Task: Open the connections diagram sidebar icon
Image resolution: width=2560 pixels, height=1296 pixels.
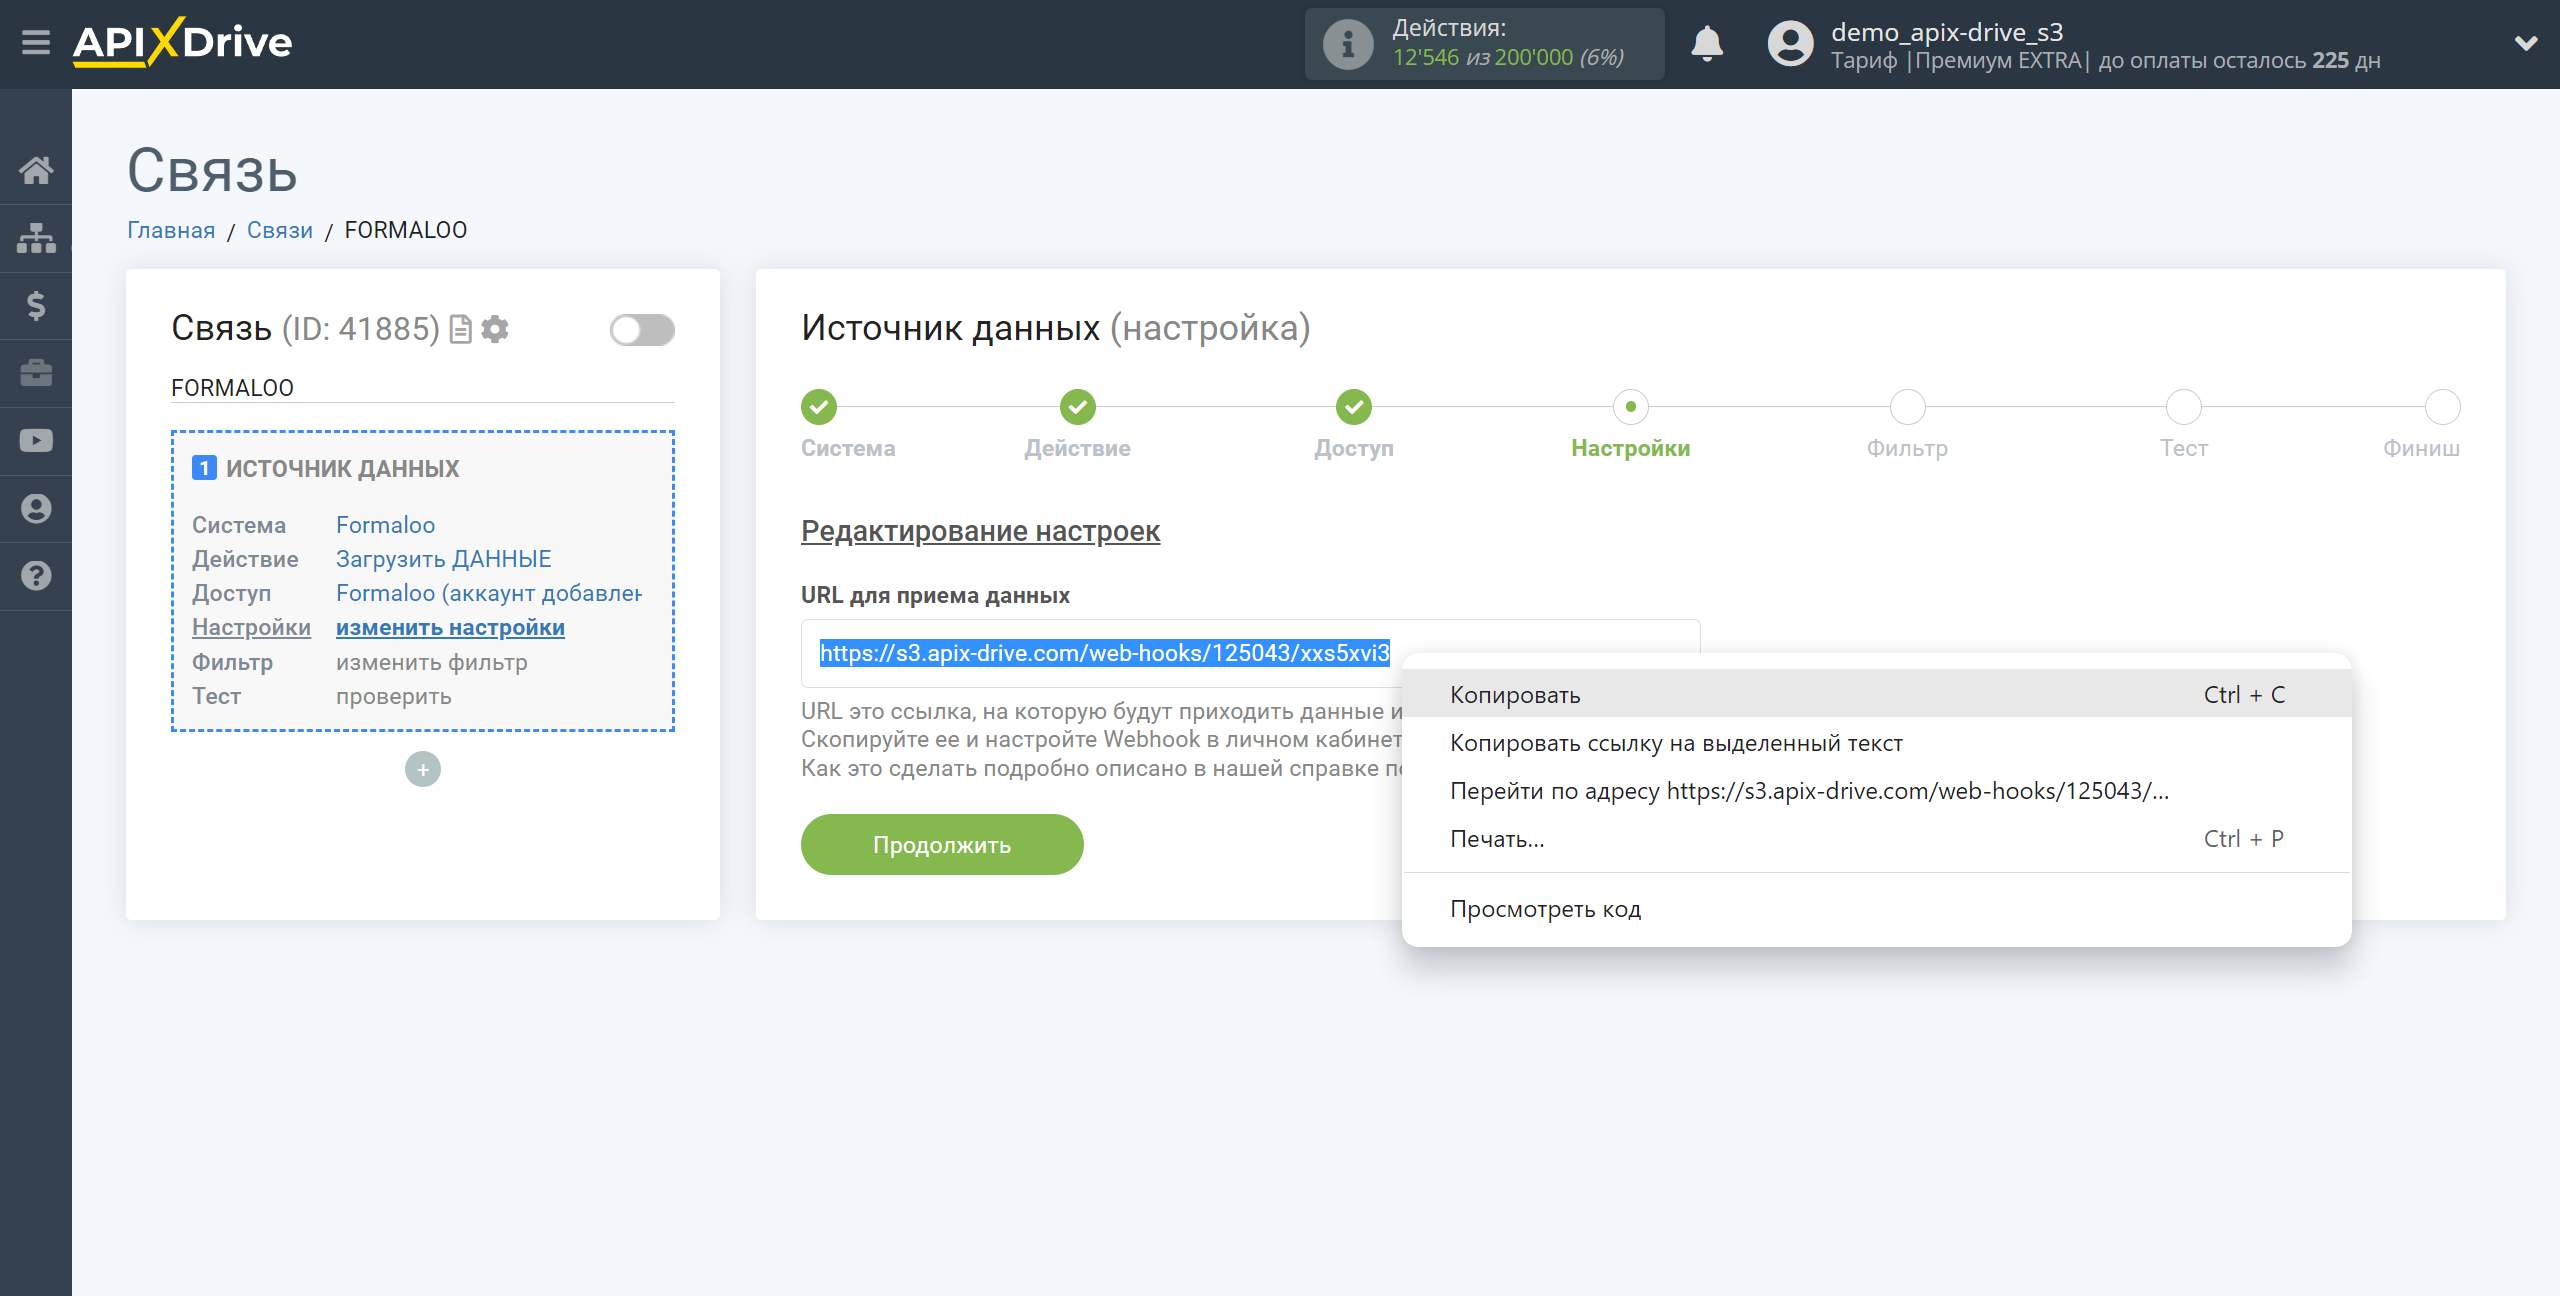Action: tap(36, 238)
